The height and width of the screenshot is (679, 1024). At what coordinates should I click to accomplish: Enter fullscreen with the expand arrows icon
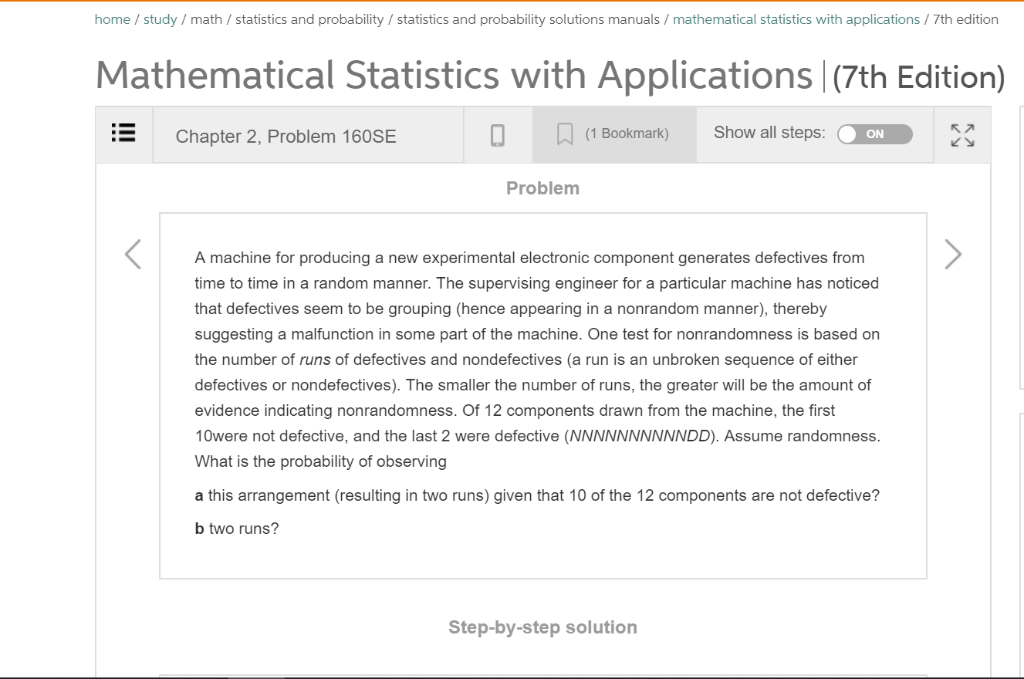pyautogui.click(x=962, y=135)
